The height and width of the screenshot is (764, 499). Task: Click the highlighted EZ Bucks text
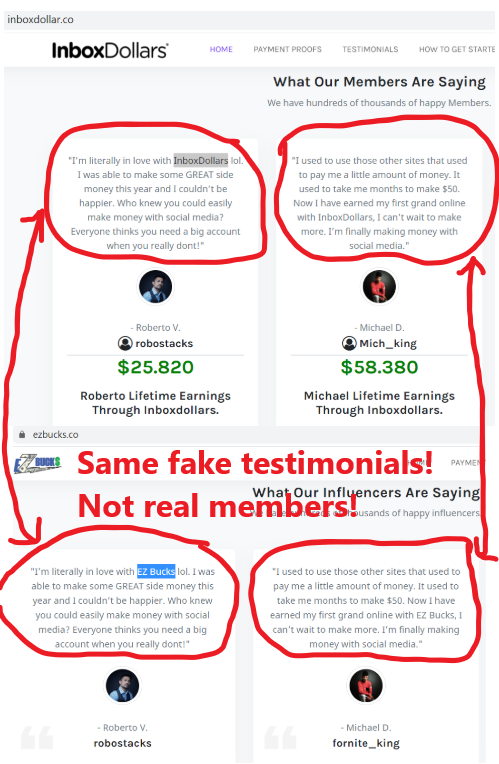[x=156, y=572]
